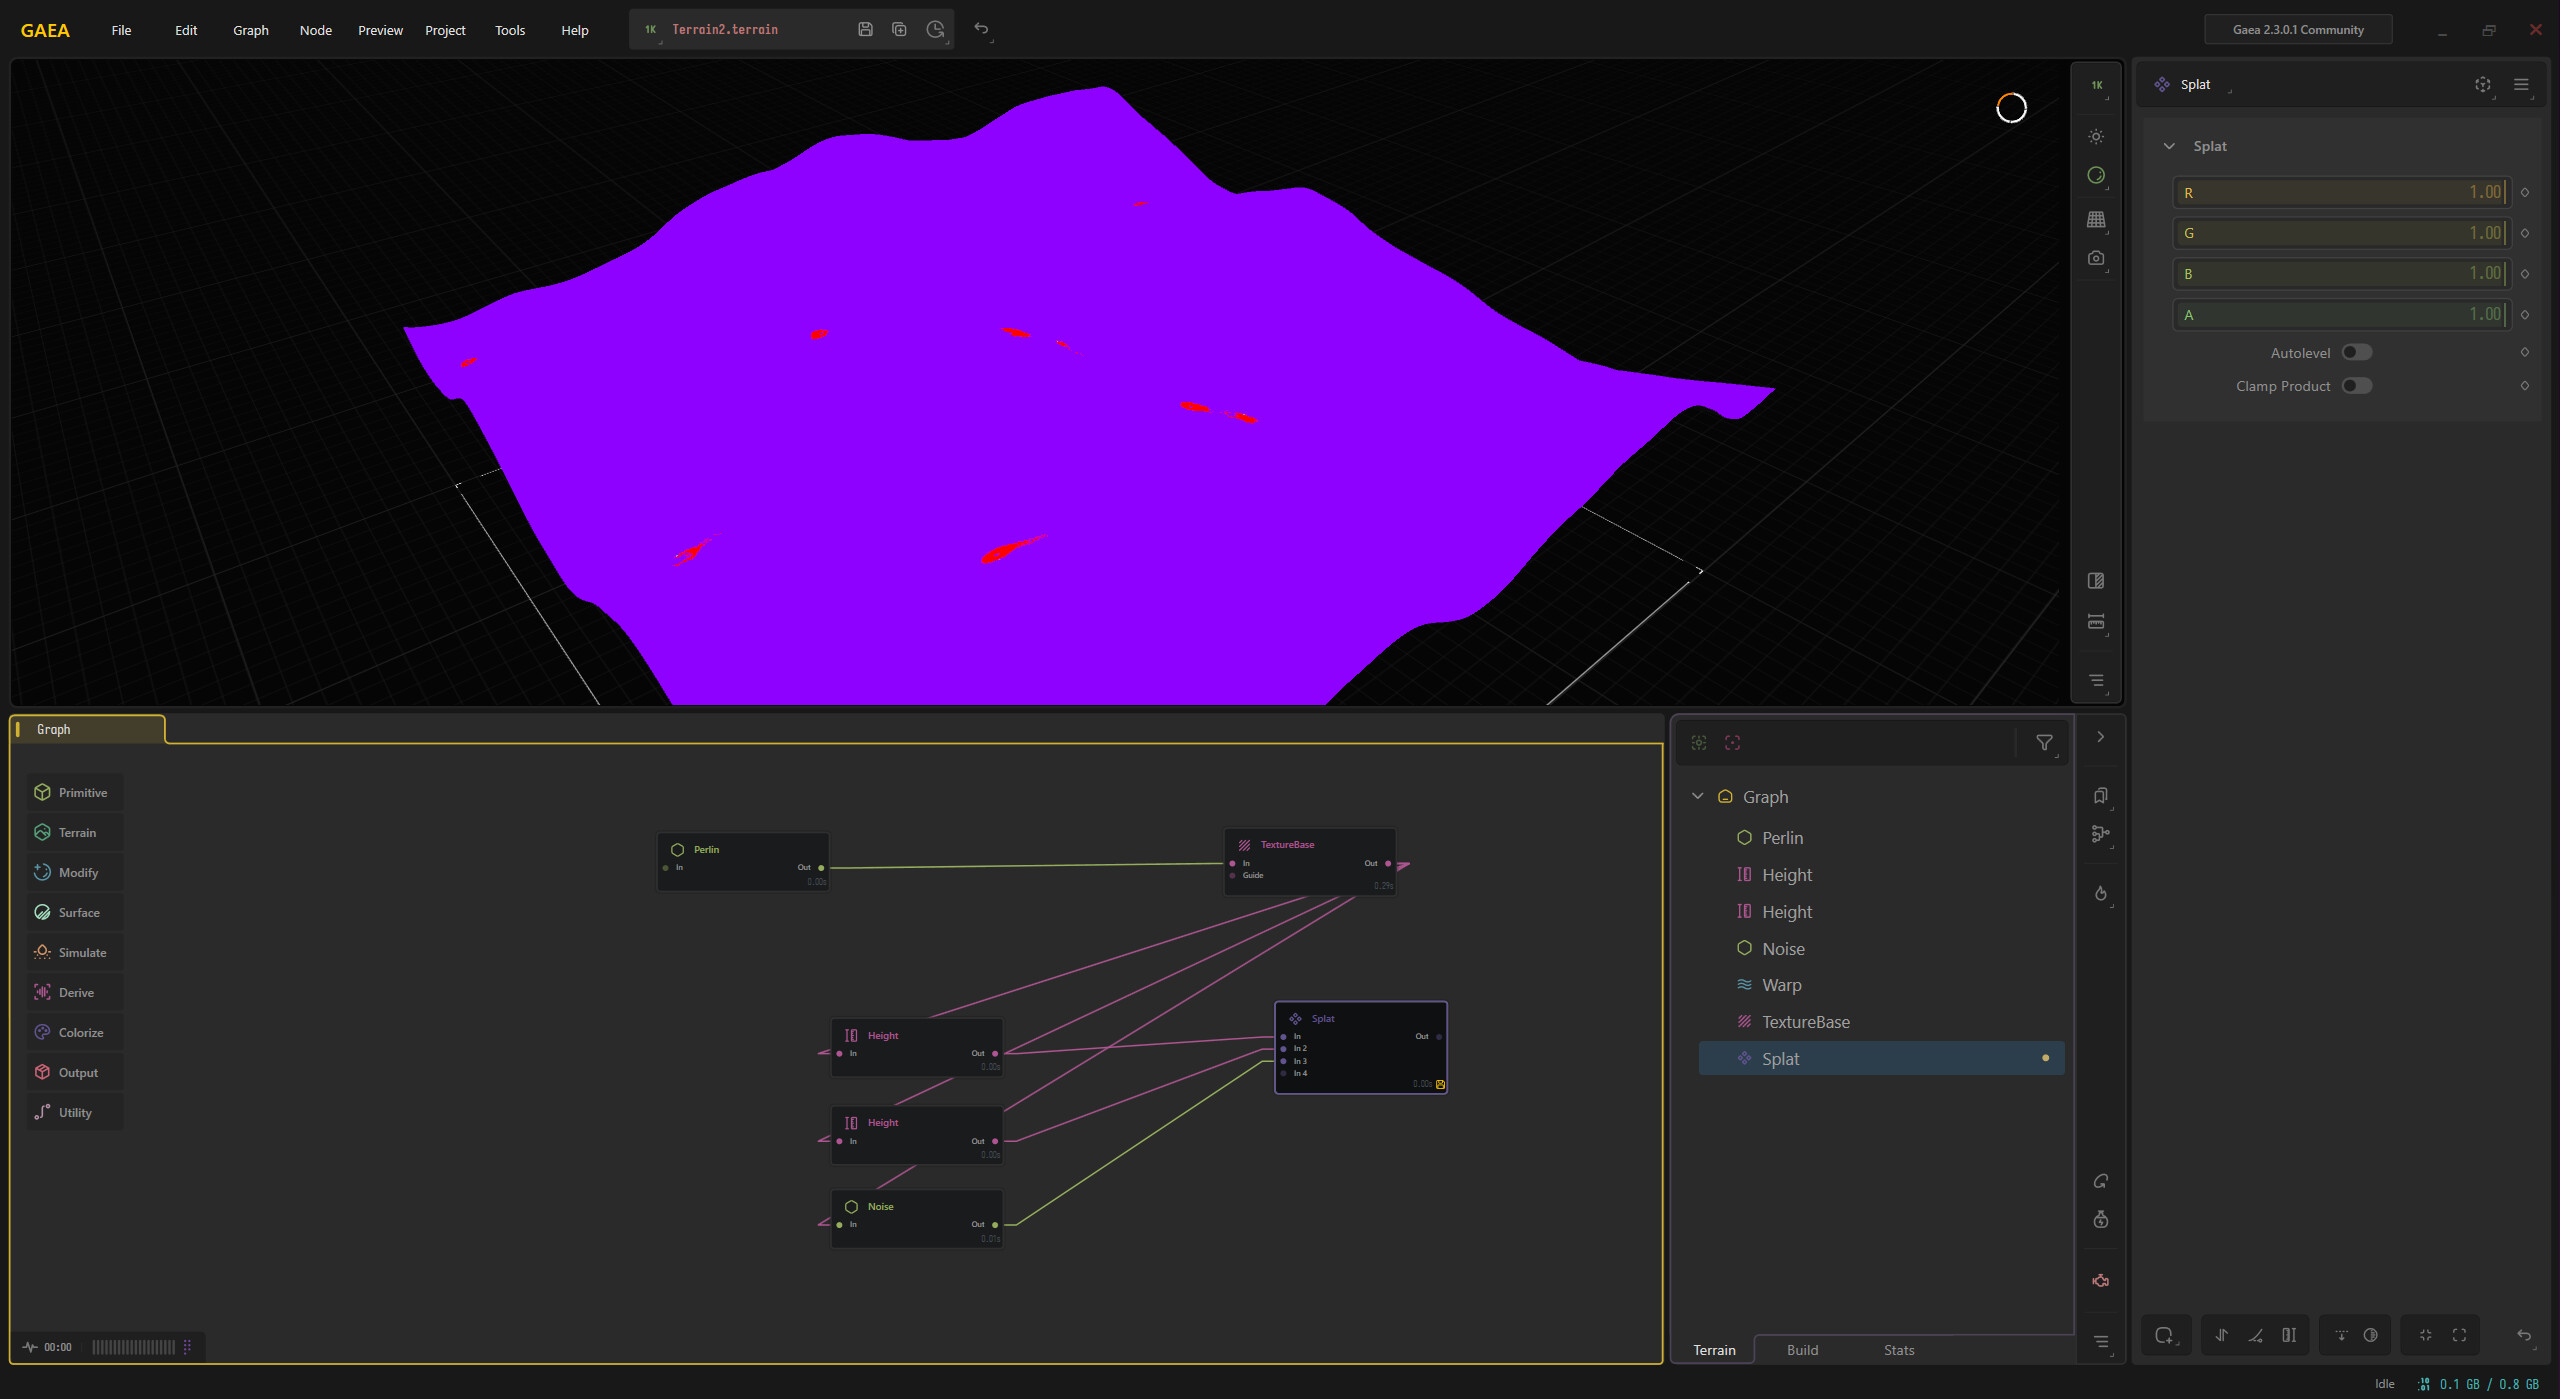Open the Surface node category
The width and height of the screenshot is (2560, 1399).
pos(74,913)
